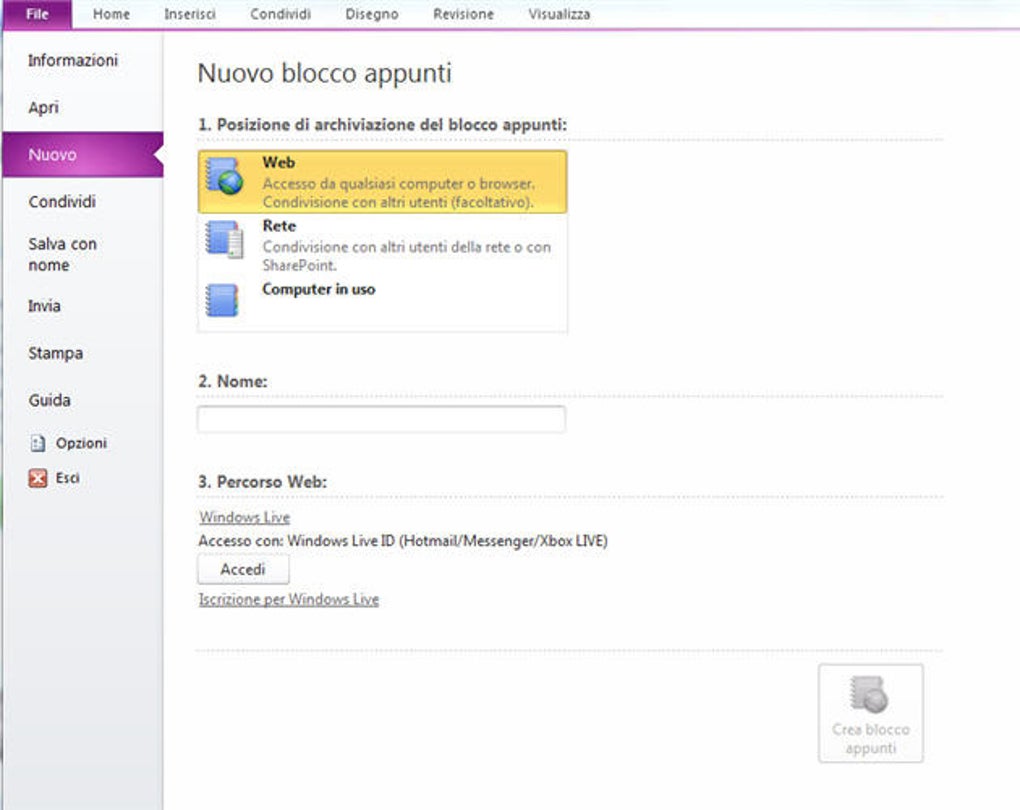Viewport: 1020px width, 810px height.
Task: Open Iscrizione per Windows Live link
Action: [x=289, y=599]
